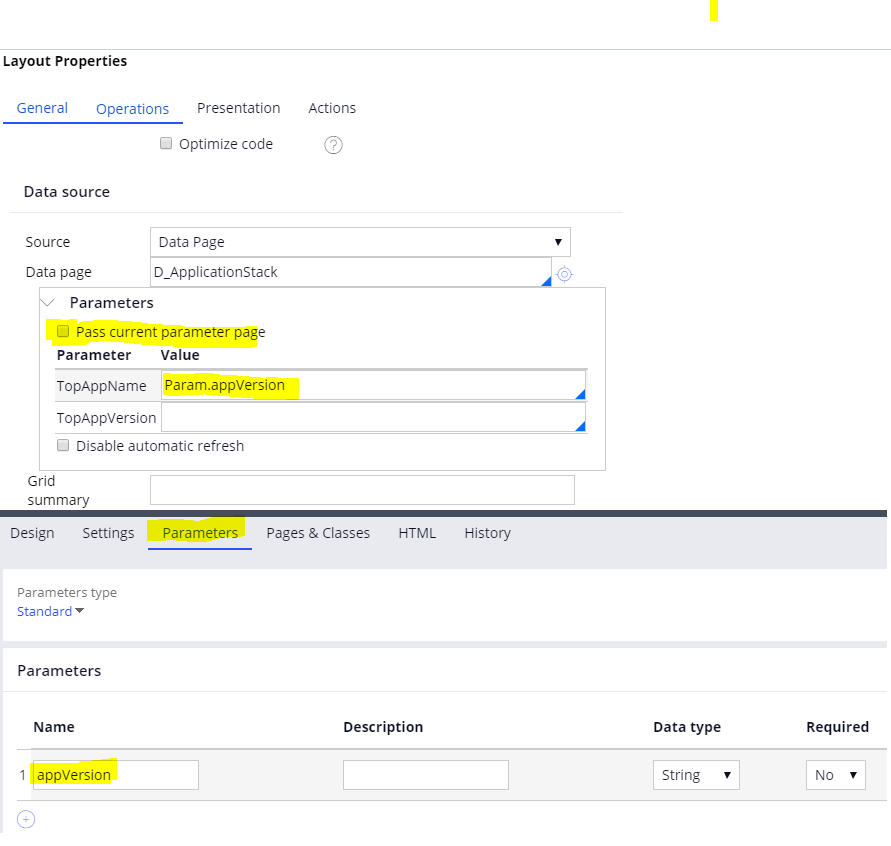Toggle the Optimize code checkbox
The height and width of the screenshot is (846, 891).
[x=166, y=143]
